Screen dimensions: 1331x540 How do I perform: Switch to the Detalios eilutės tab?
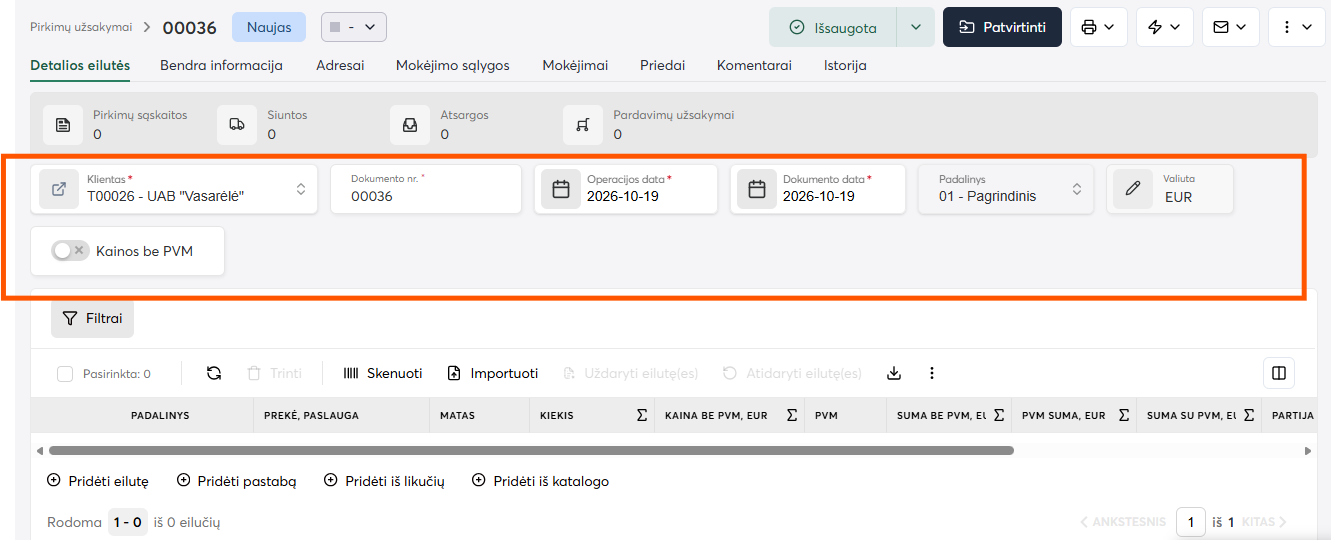coord(80,65)
